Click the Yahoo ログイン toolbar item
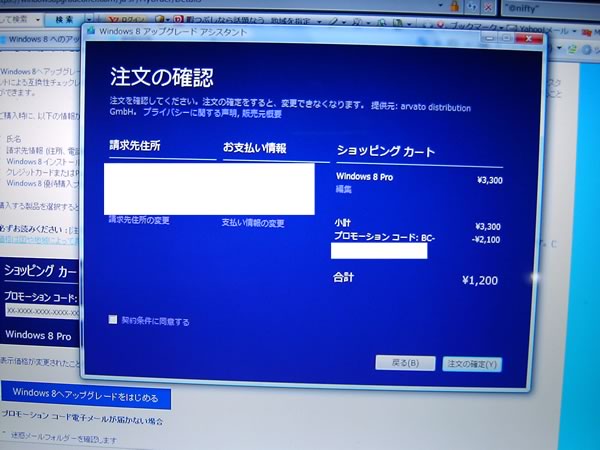This screenshot has height=450, width=600. (x=126, y=20)
